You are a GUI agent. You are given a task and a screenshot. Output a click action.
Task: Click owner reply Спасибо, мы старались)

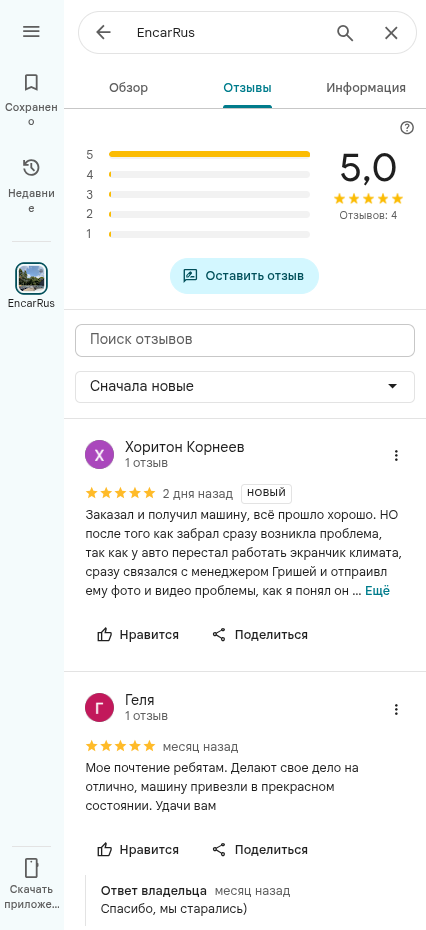click(x=174, y=909)
